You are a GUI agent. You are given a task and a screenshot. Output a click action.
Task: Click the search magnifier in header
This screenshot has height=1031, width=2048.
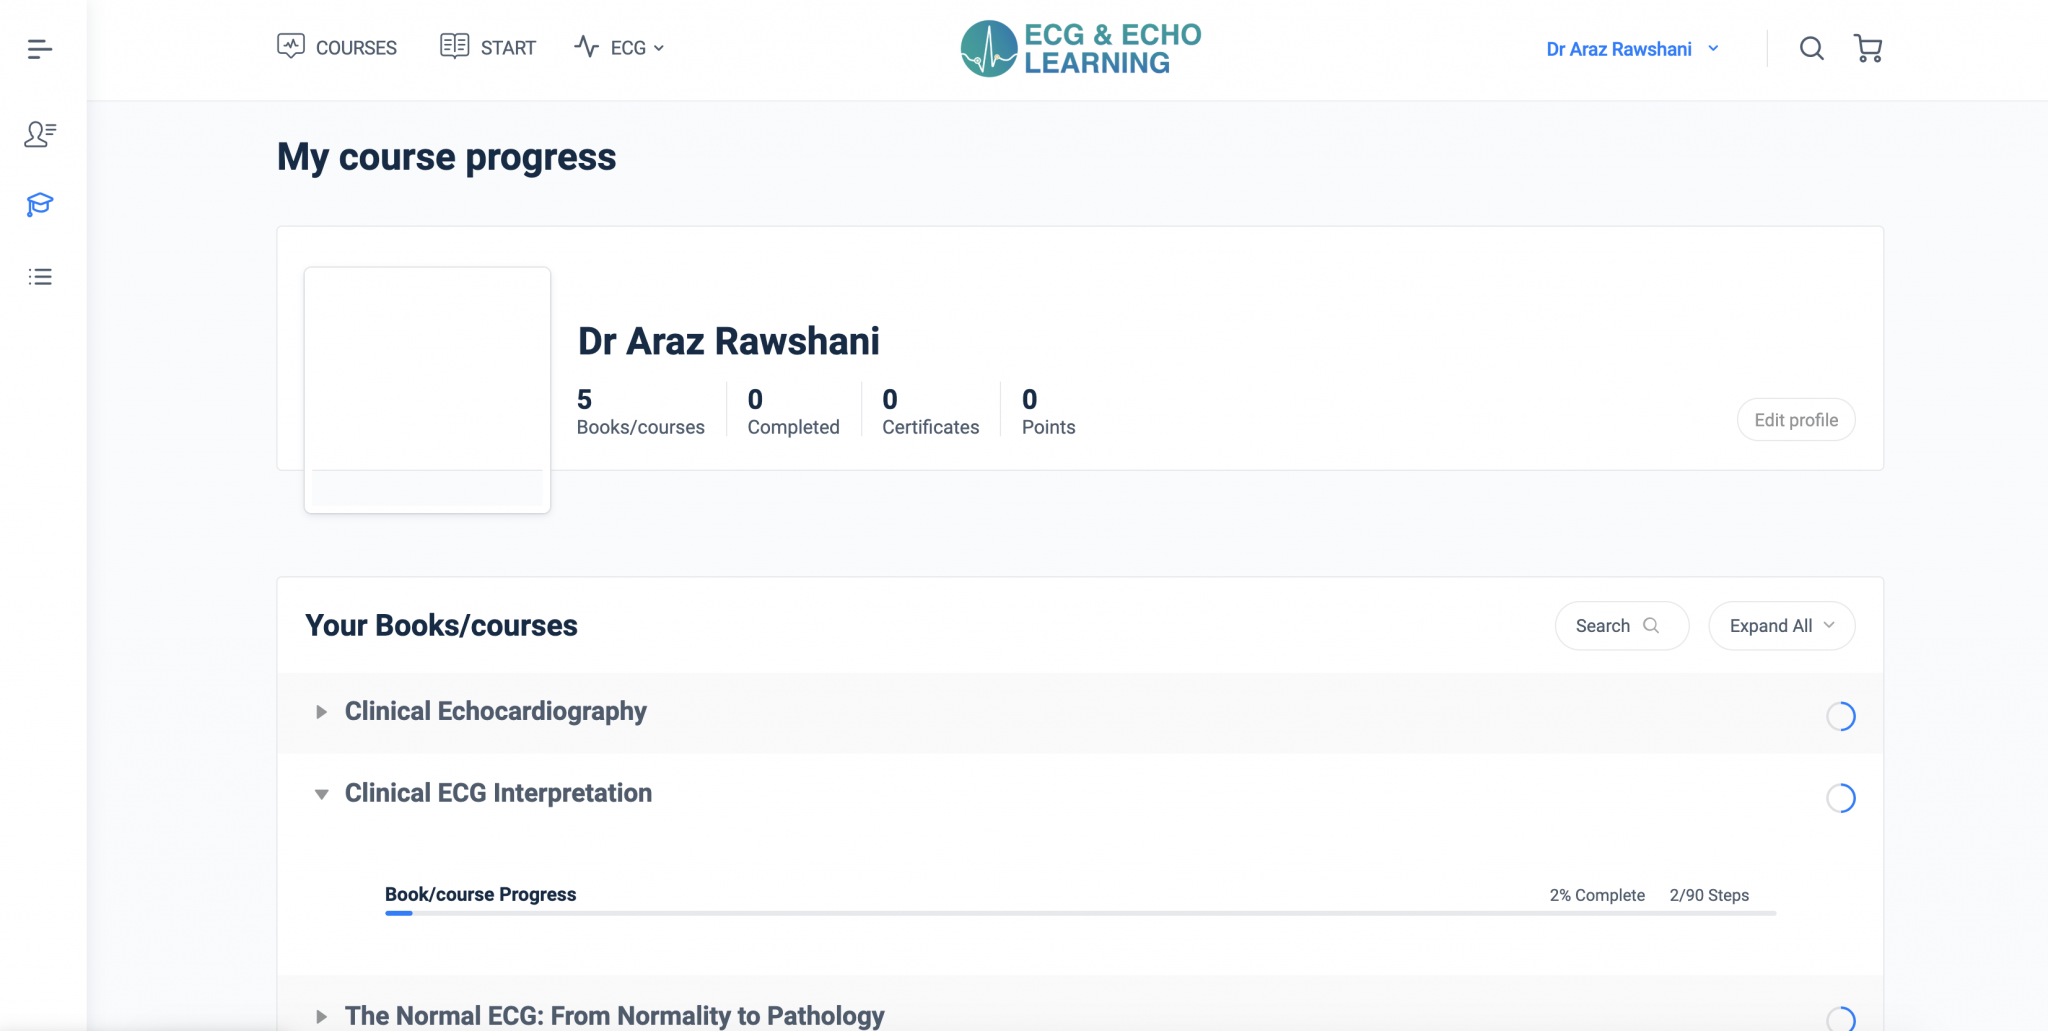click(x=1811, y=48)
